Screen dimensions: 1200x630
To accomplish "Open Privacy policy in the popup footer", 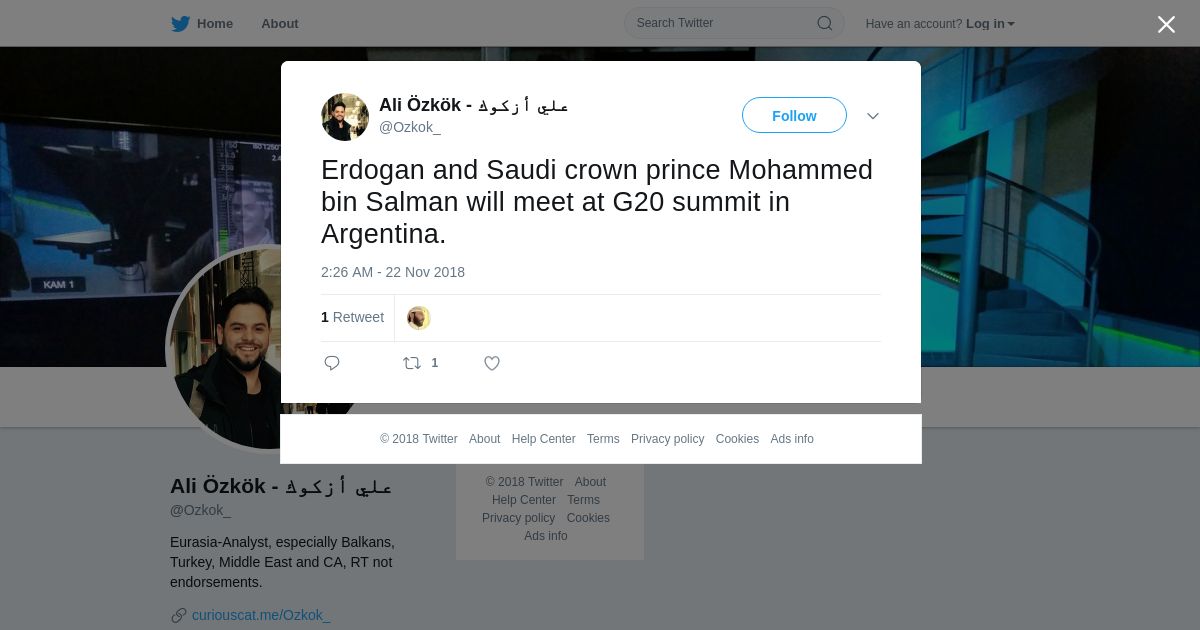I will pyautogui.click(x=667, y=439).
